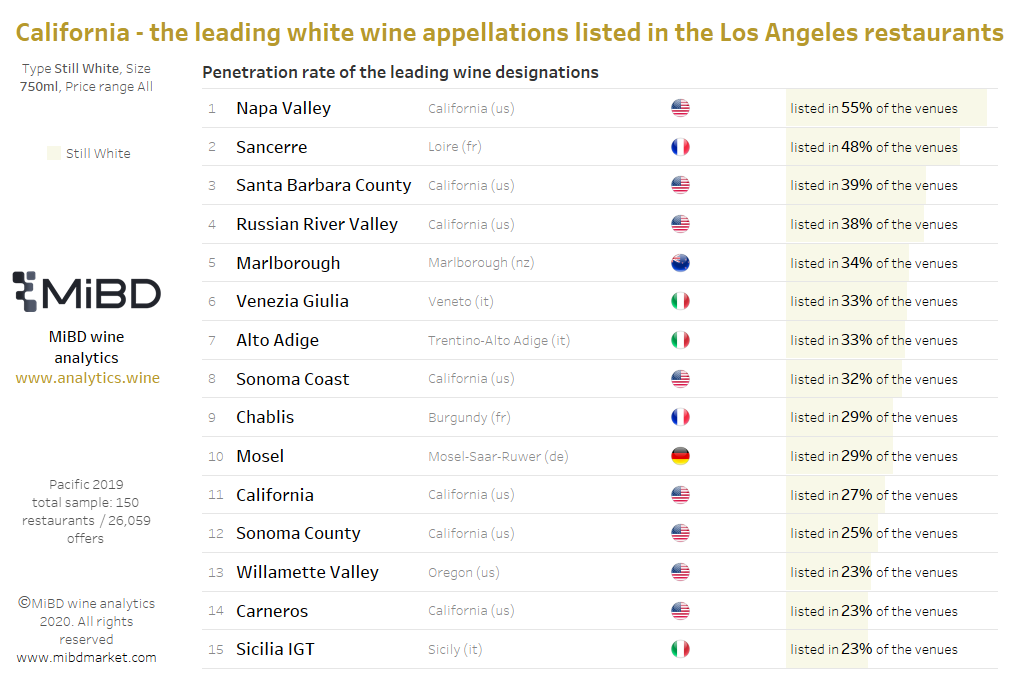Image resolution: width=1010 pixels, height=681 pixels.
Task: Click the Sonoma Coast 32% bar
Action: 844,379
